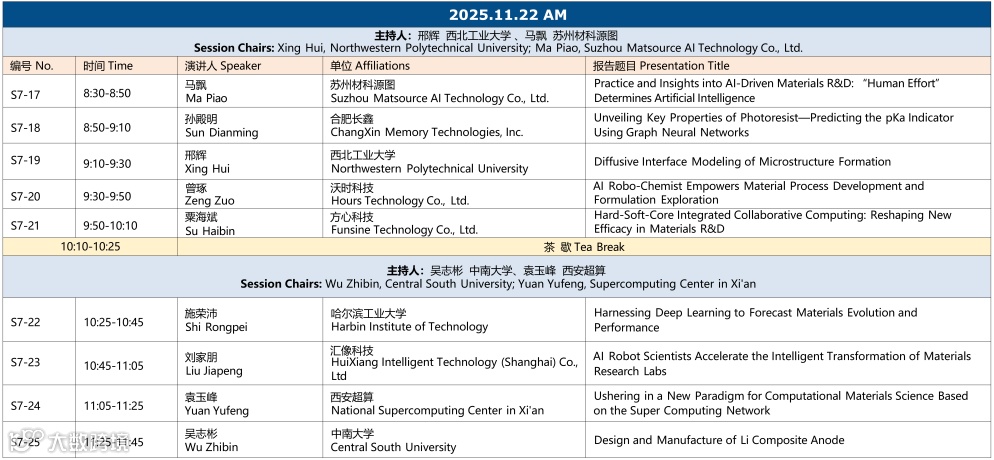Click the 'Harnessing Deep Learning to Forecast' title
The width and height of the screenshot is (994, 460).
pyautogui.click(x=756, y=320)
